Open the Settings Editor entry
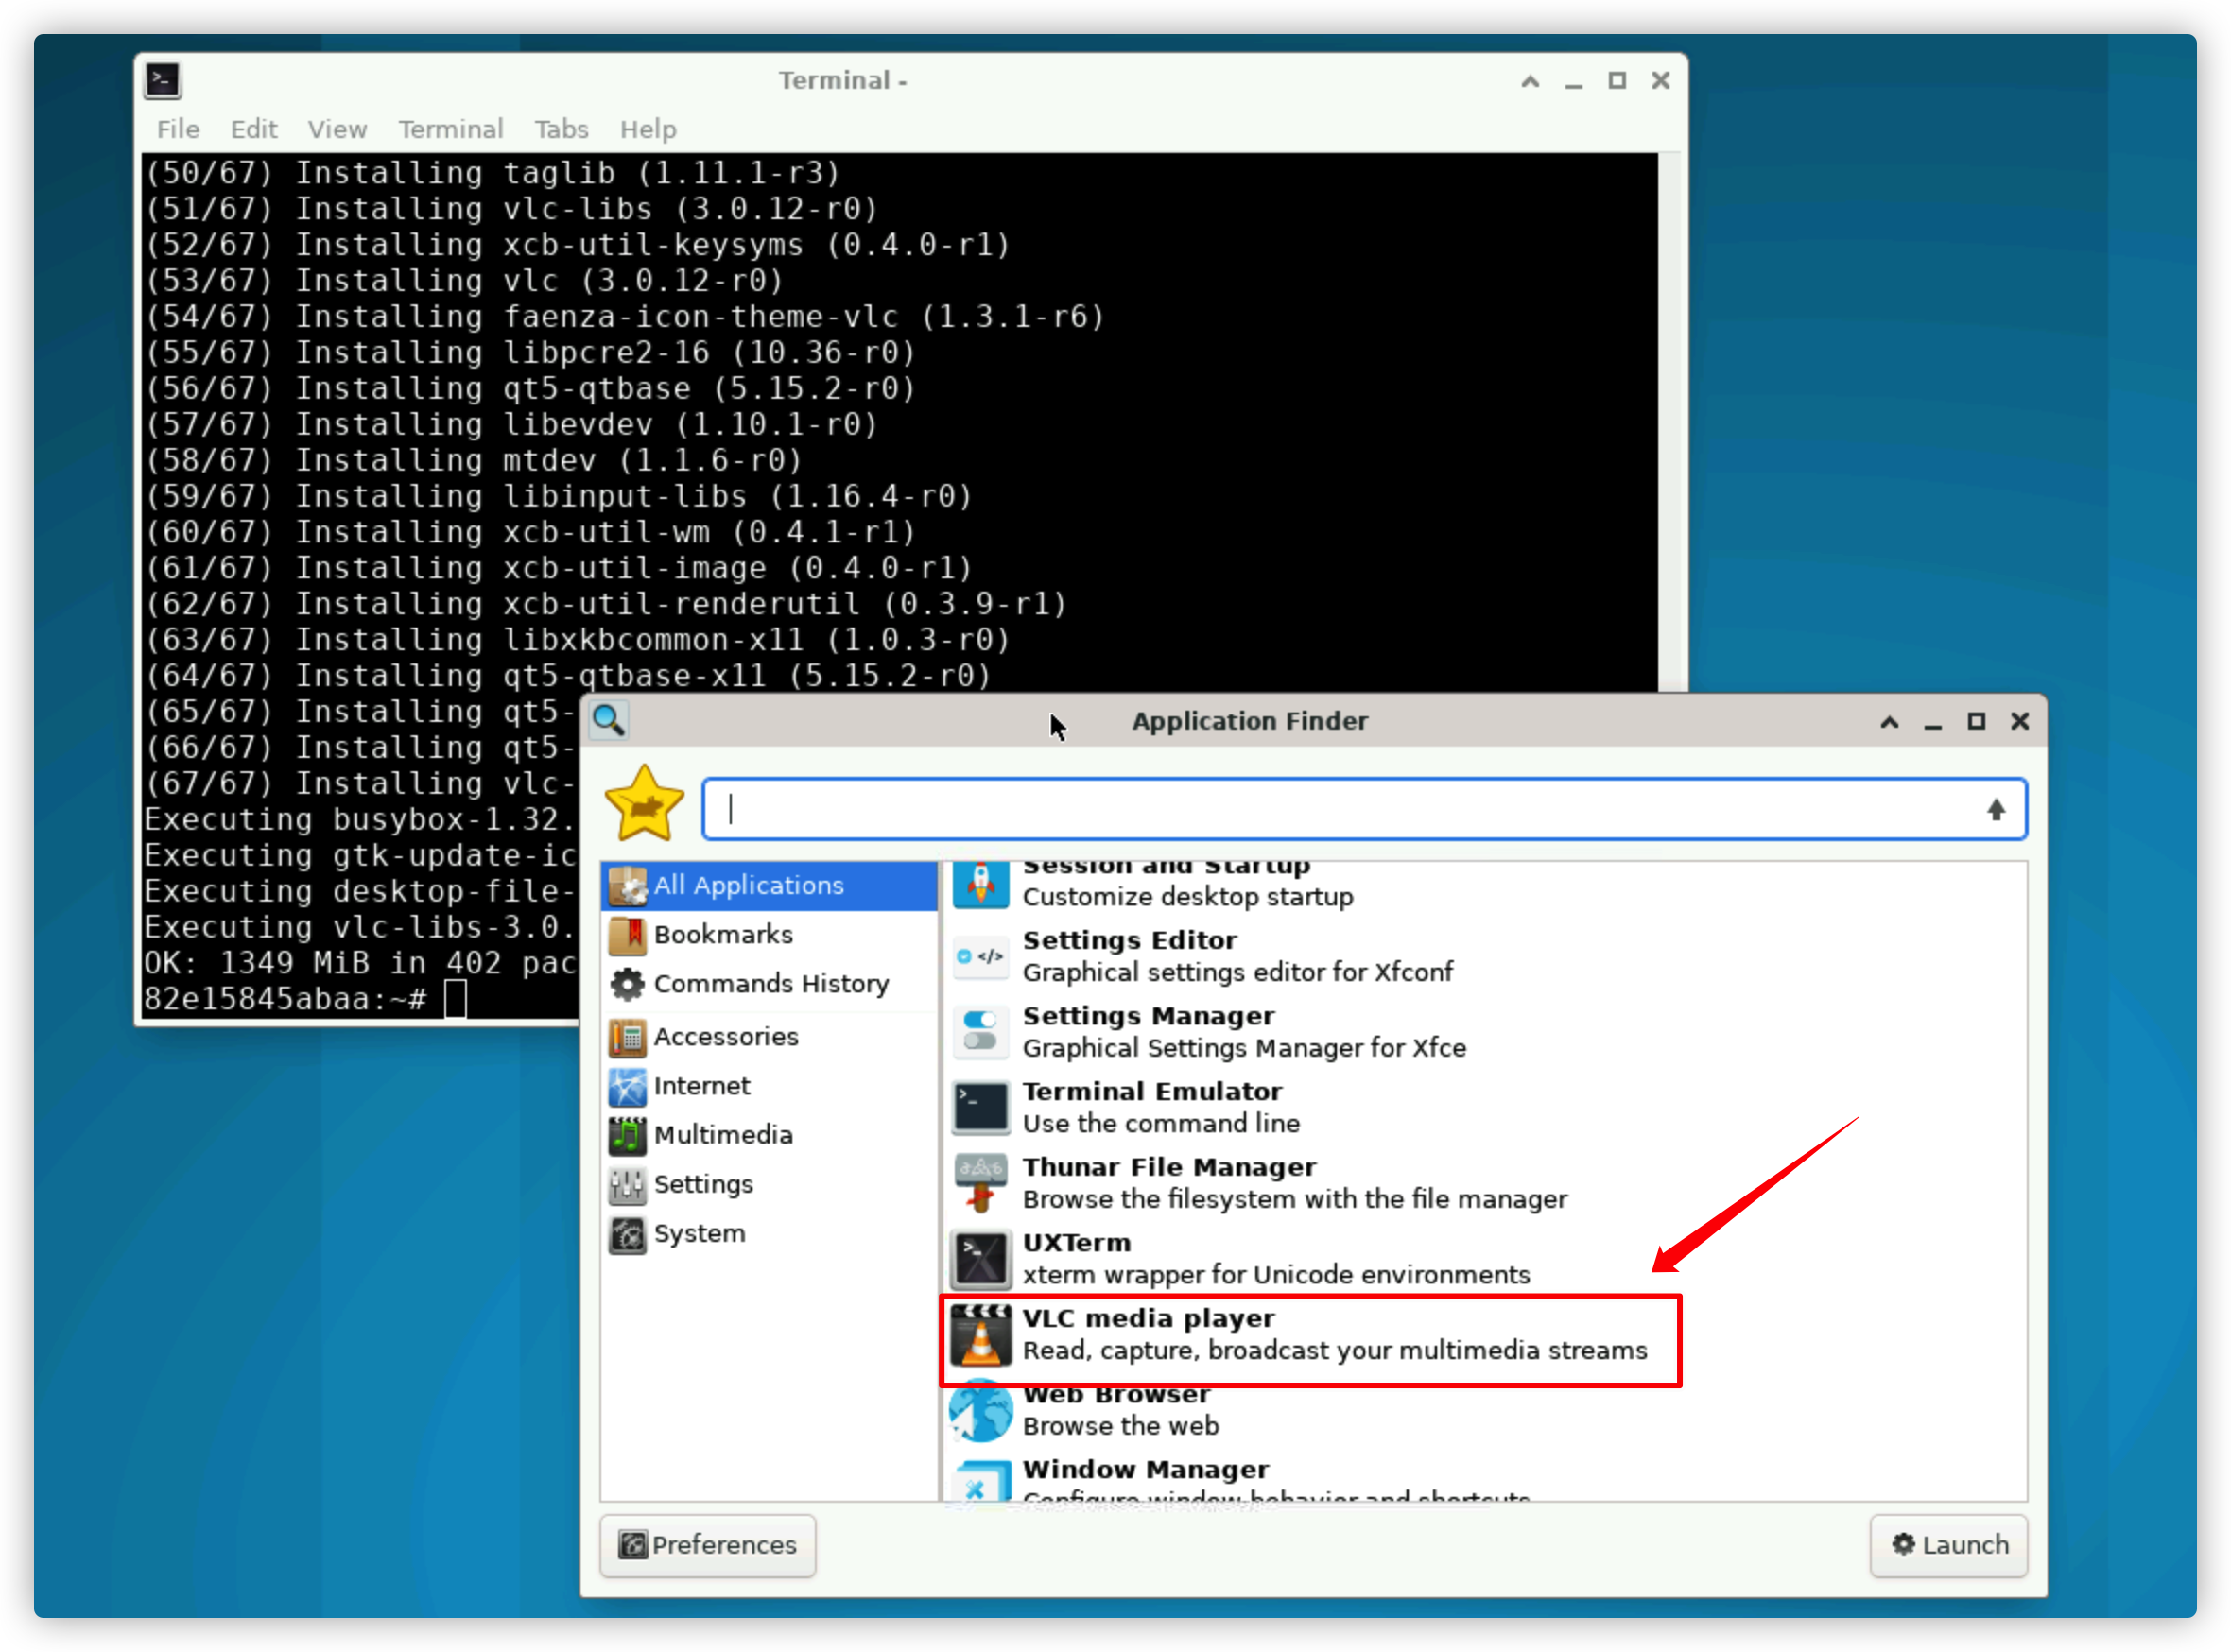 tap(1128, 955)
